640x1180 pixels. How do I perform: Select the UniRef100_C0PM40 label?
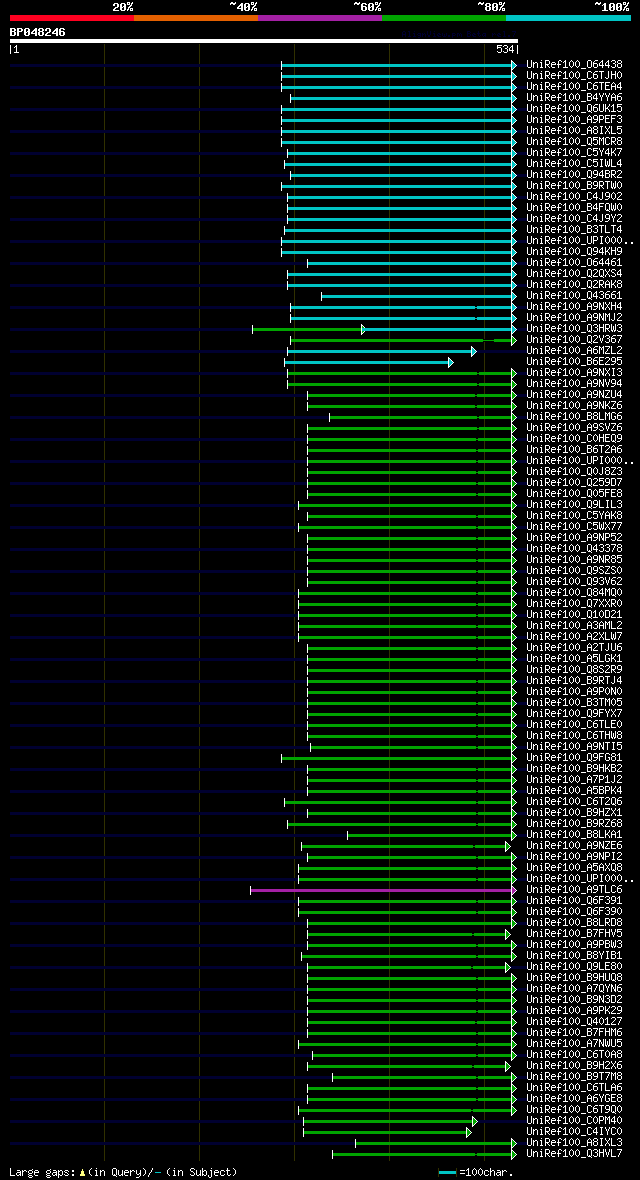[x=574, y=1121]
